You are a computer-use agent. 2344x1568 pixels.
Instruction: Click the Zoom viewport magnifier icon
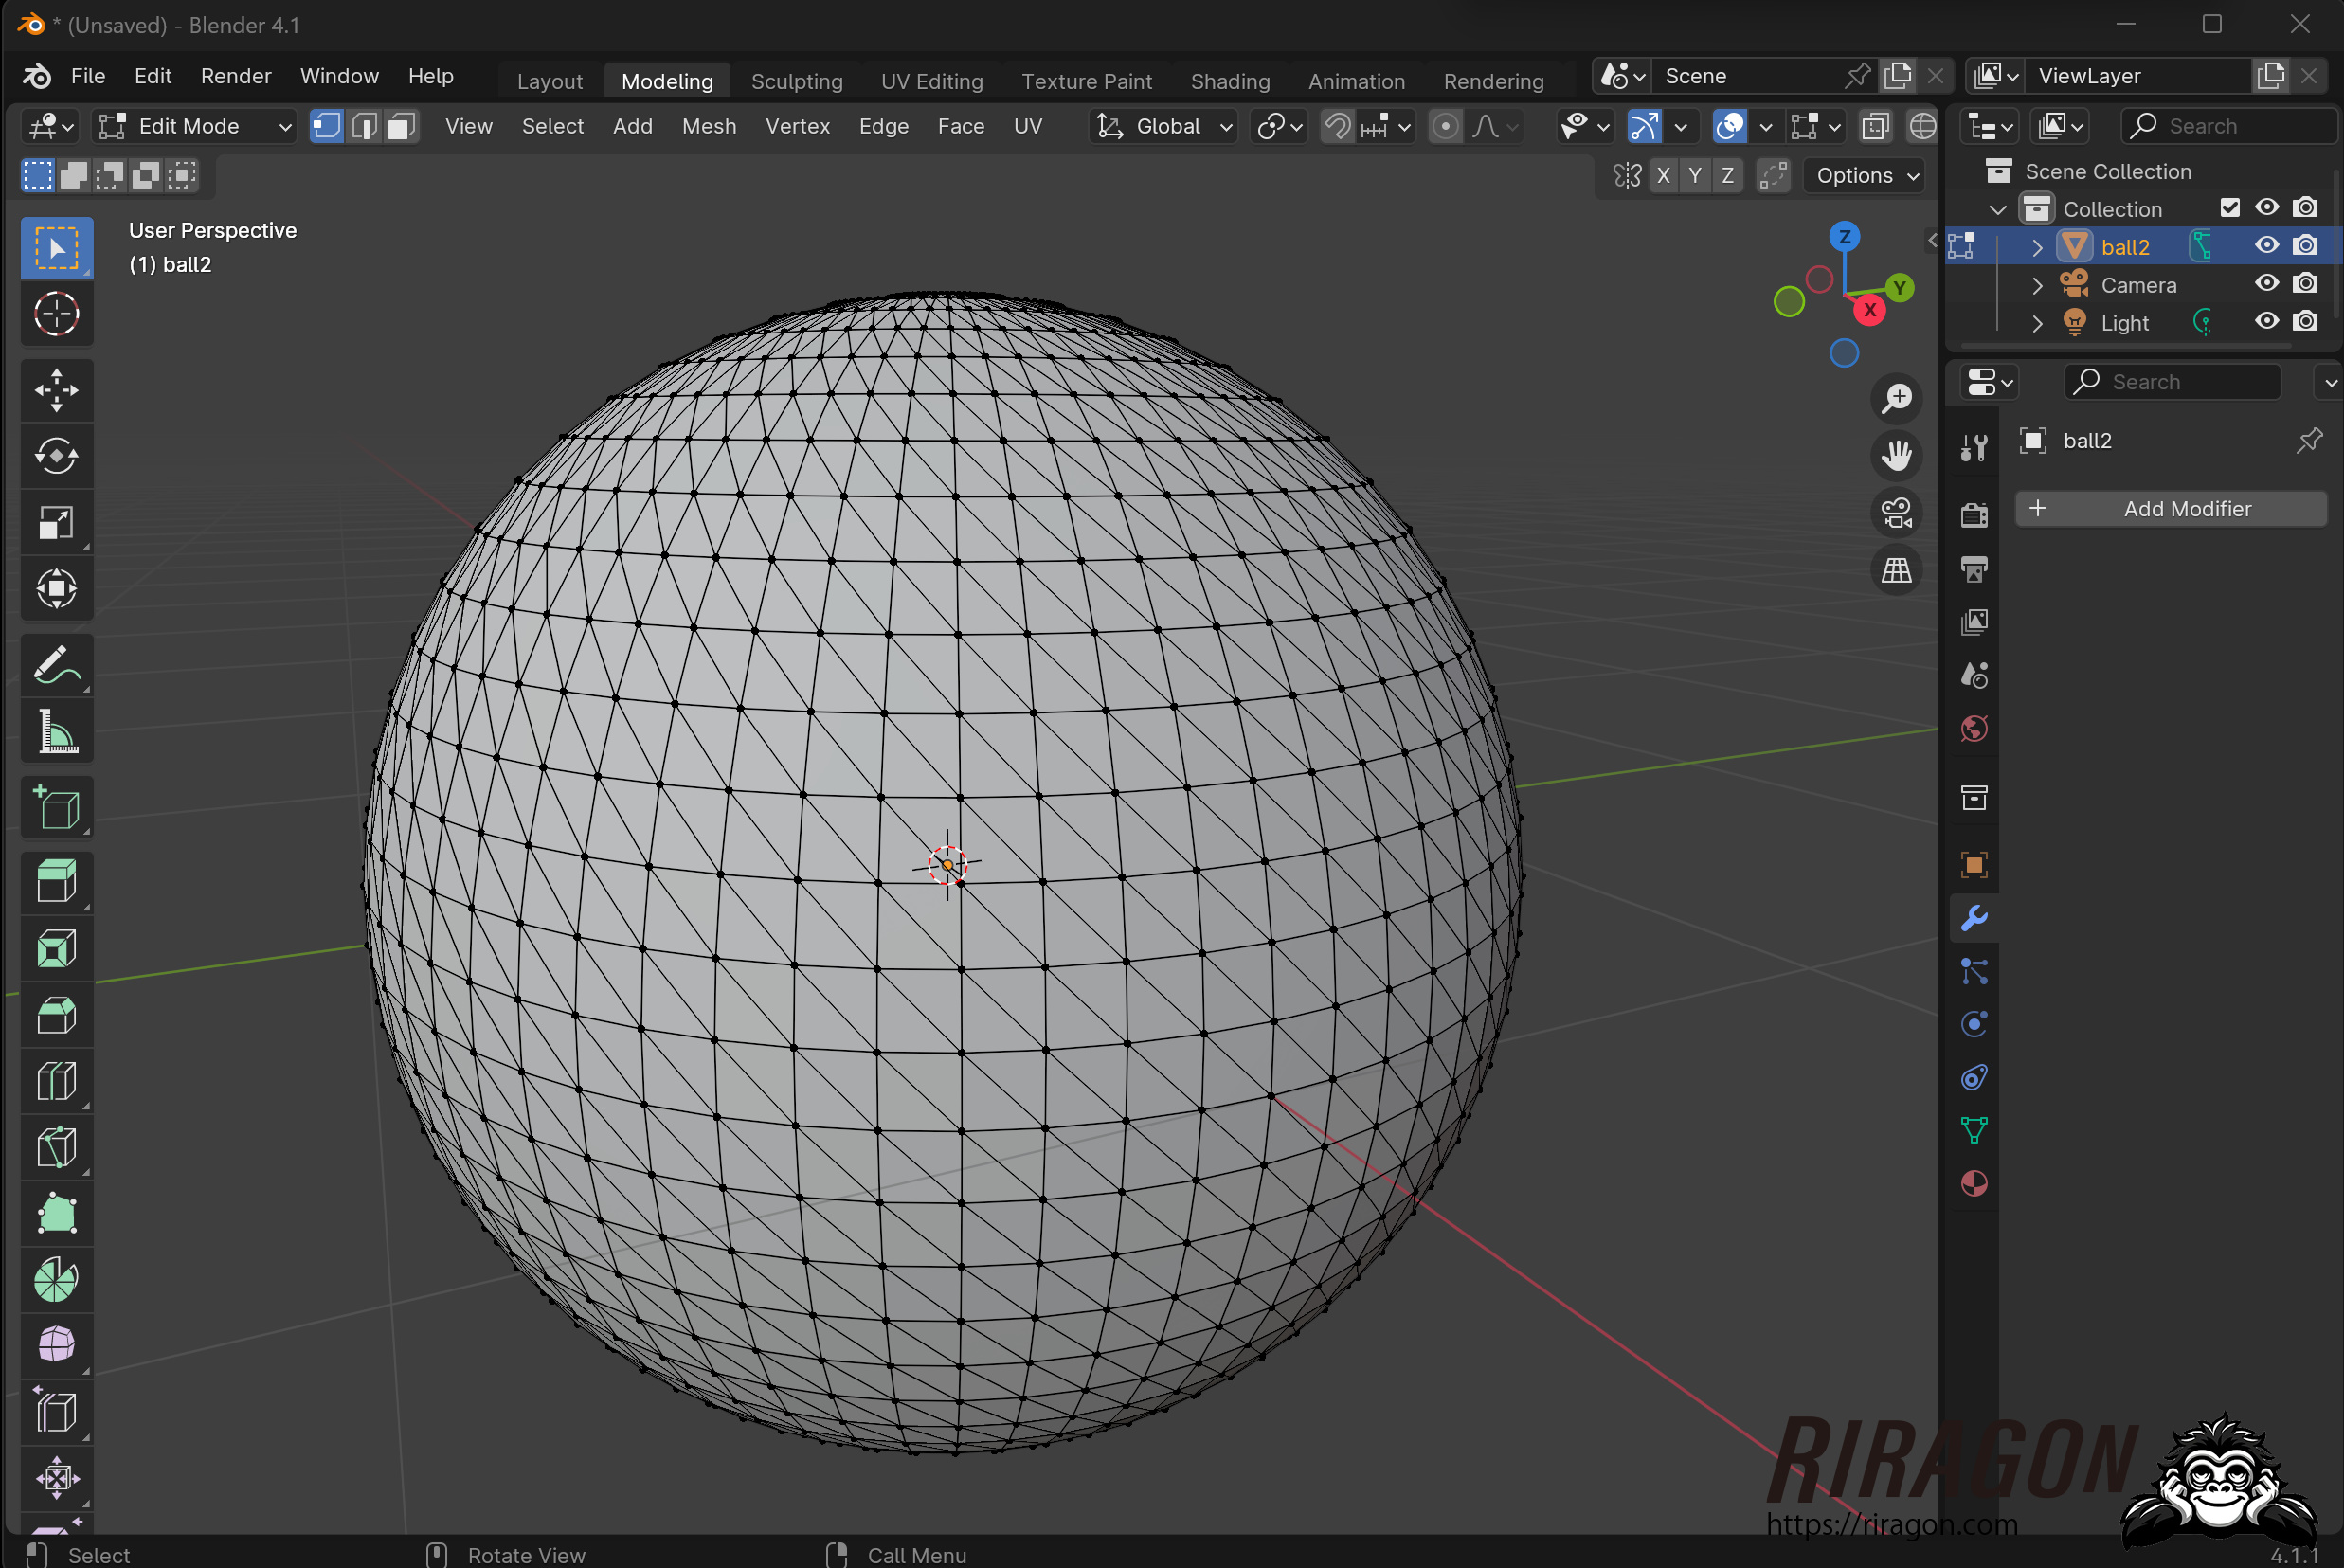(x=1896, y=399)
